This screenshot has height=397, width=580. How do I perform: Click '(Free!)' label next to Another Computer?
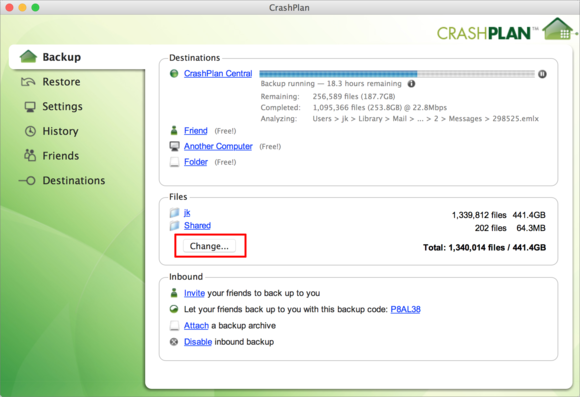[x=270, y=147]
